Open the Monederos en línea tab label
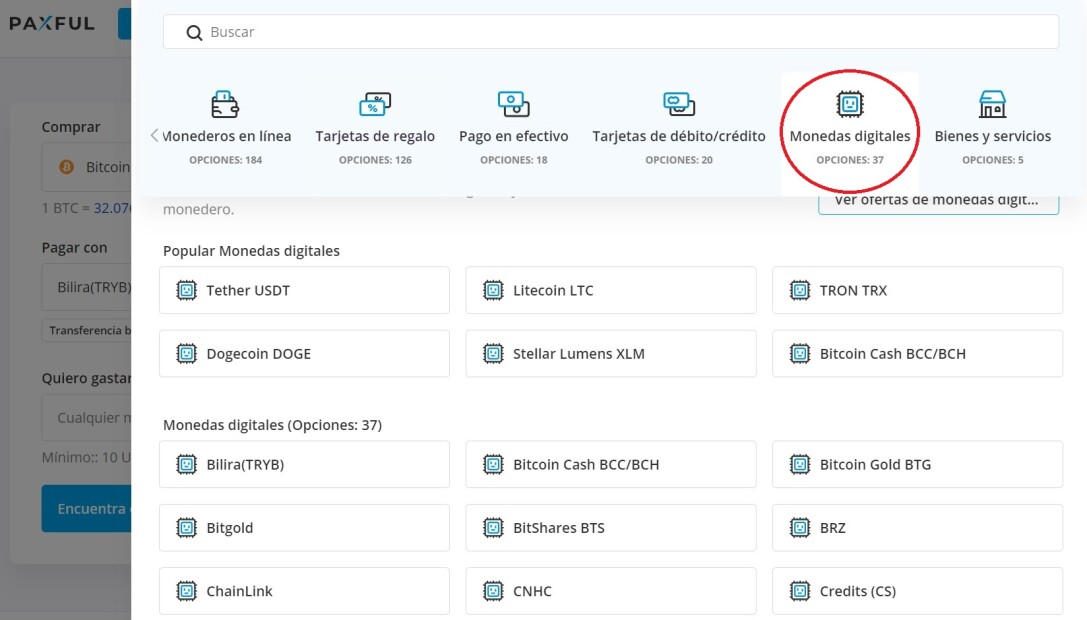This screenshot has width=1087, height=620. (227, 136)
